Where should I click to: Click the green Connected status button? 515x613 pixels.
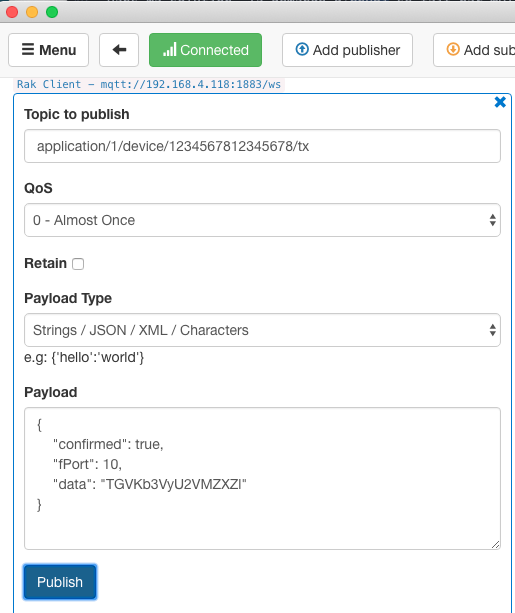(205, 50)
